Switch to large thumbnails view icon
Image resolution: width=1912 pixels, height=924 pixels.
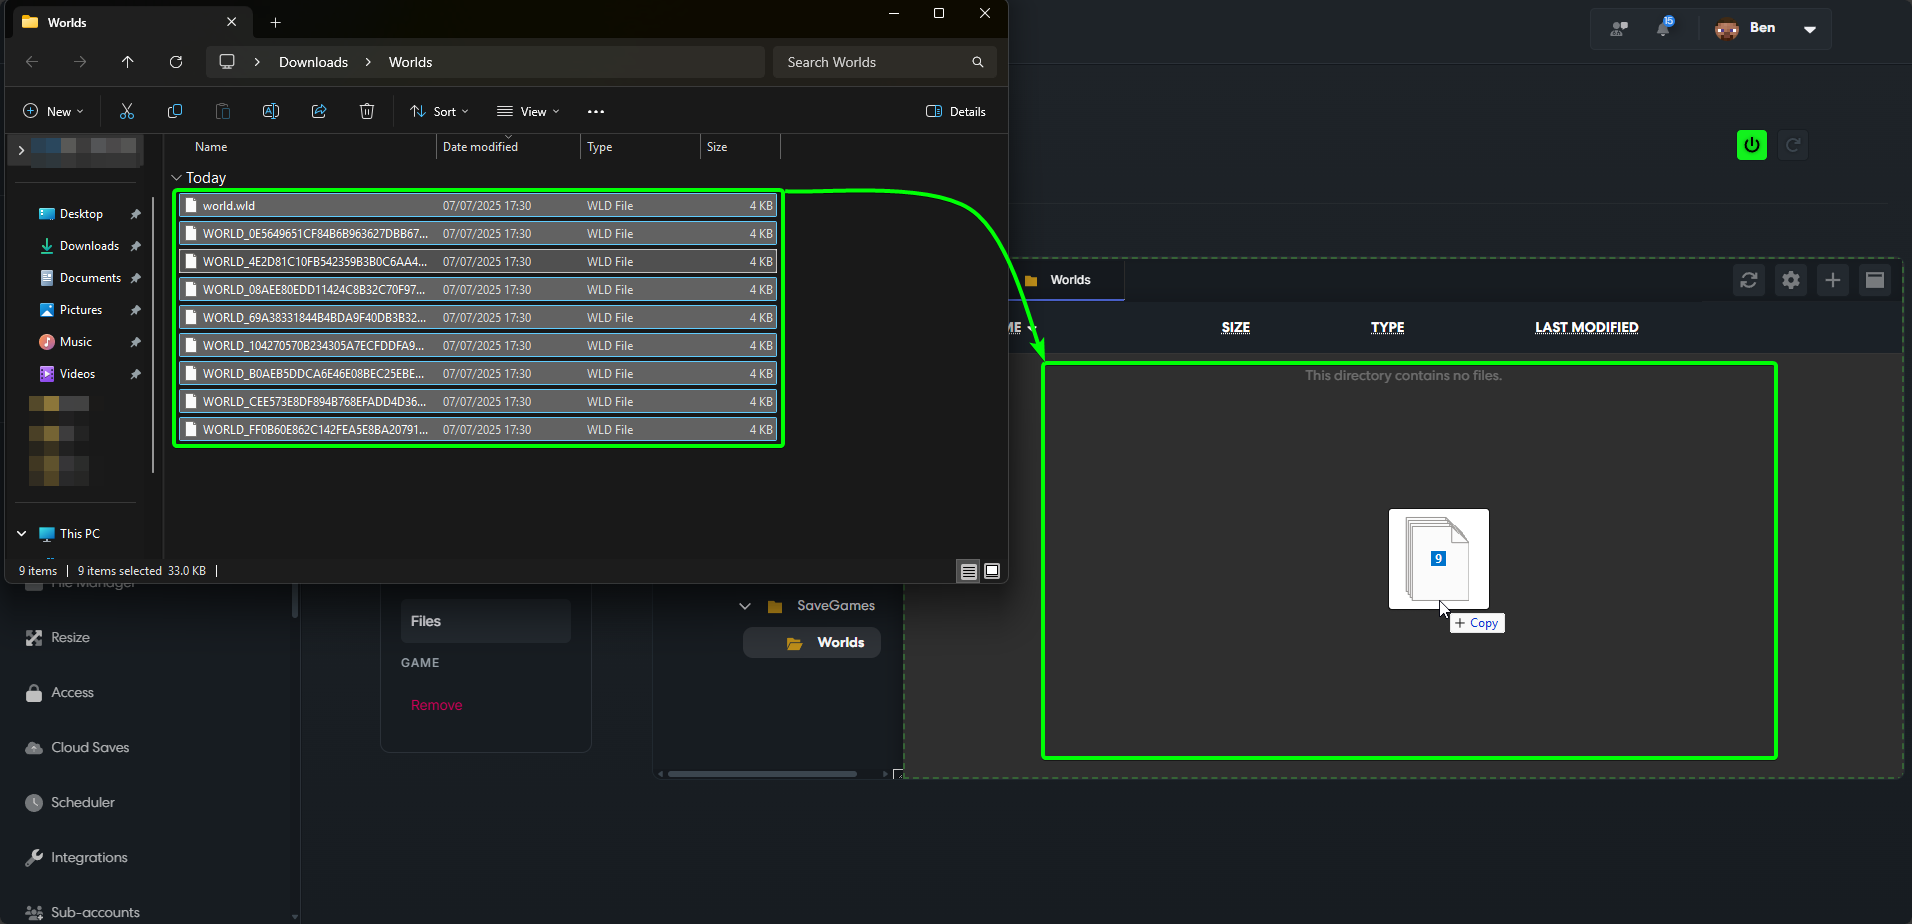pos(992,571)
